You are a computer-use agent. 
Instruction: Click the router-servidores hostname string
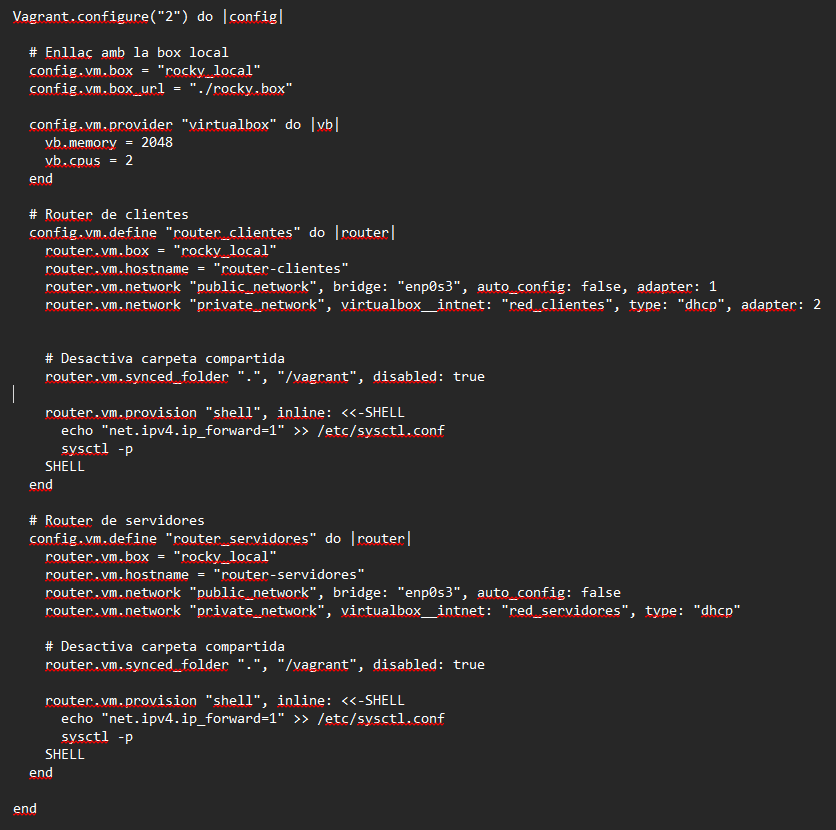point(289,575)
